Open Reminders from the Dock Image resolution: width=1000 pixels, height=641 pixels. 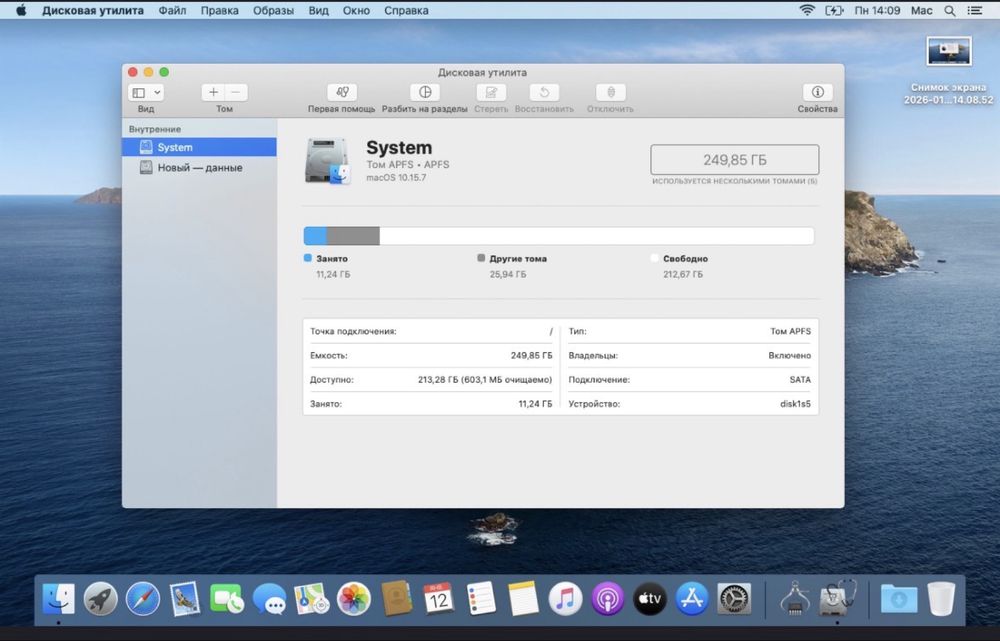tap(481, 599)
